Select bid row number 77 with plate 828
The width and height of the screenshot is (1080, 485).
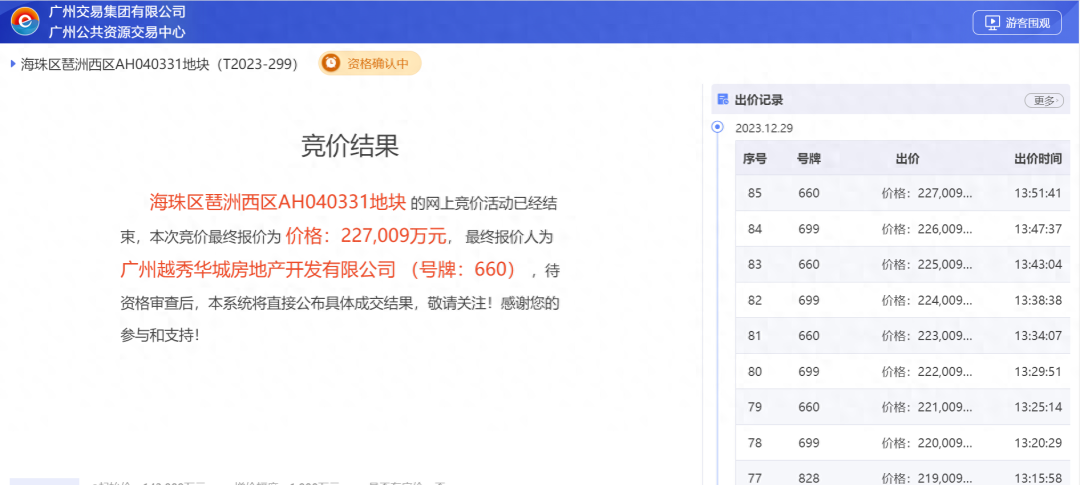(902, 473)
